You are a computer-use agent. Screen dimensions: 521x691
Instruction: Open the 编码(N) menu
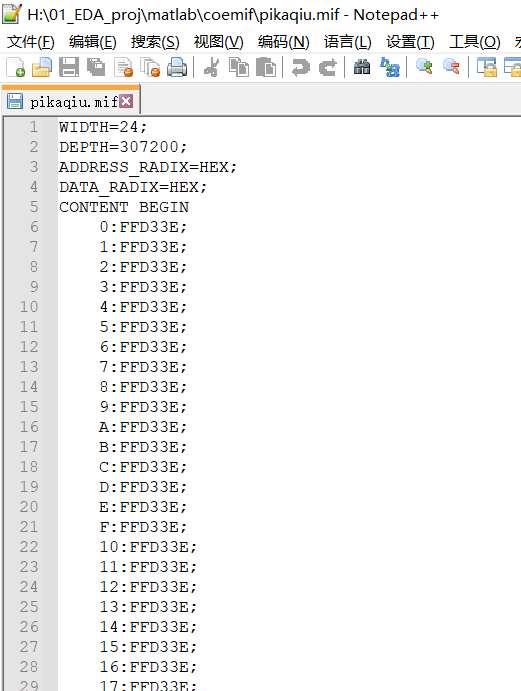pyautogui.click(x=284, y=42)
